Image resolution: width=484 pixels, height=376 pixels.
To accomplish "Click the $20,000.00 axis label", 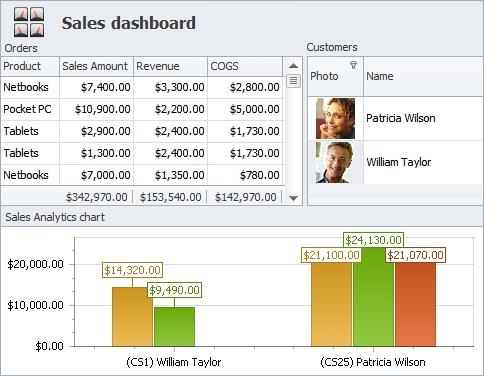I will point(35,264).
